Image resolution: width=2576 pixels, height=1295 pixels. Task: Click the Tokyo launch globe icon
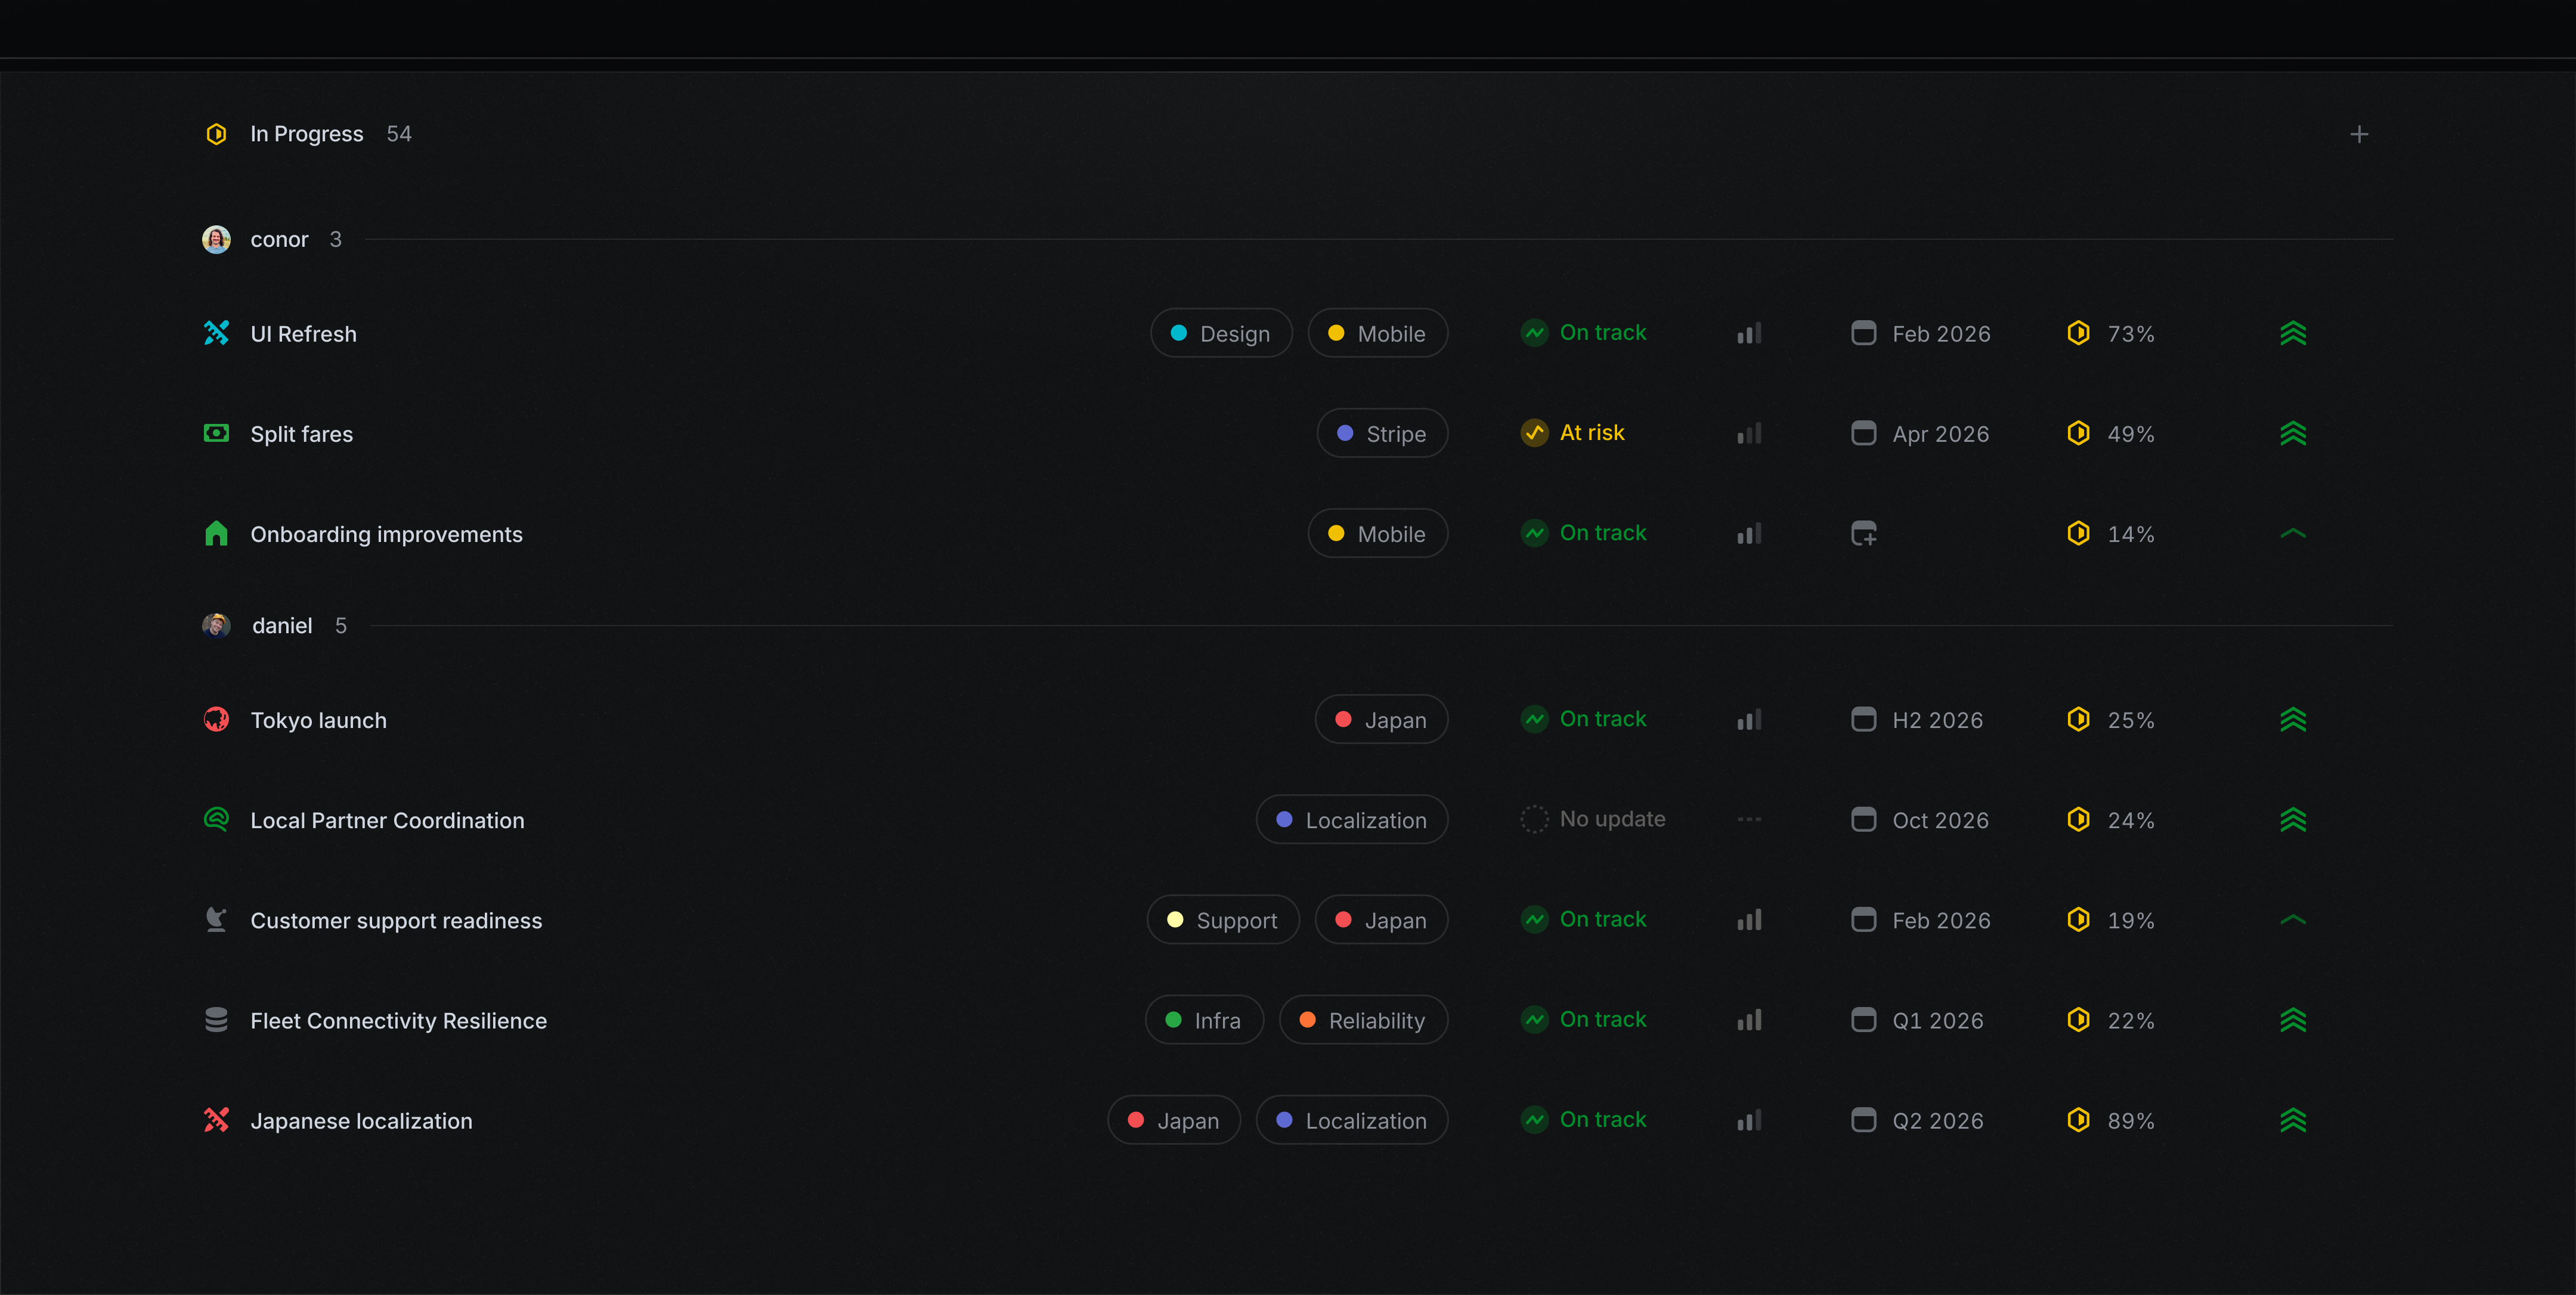216,719
